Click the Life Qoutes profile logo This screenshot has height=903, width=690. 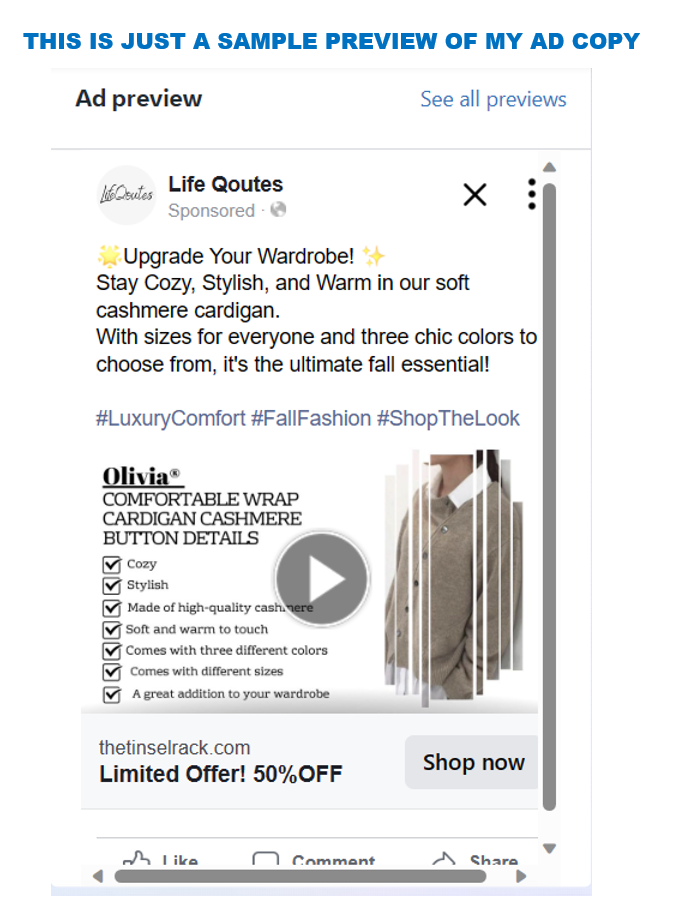(127, 195)
